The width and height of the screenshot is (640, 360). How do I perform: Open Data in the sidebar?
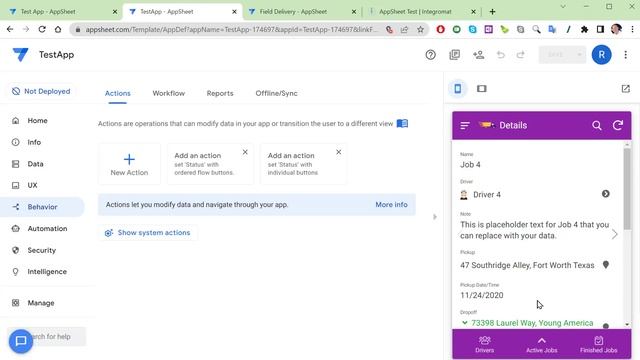pos(42,164)
